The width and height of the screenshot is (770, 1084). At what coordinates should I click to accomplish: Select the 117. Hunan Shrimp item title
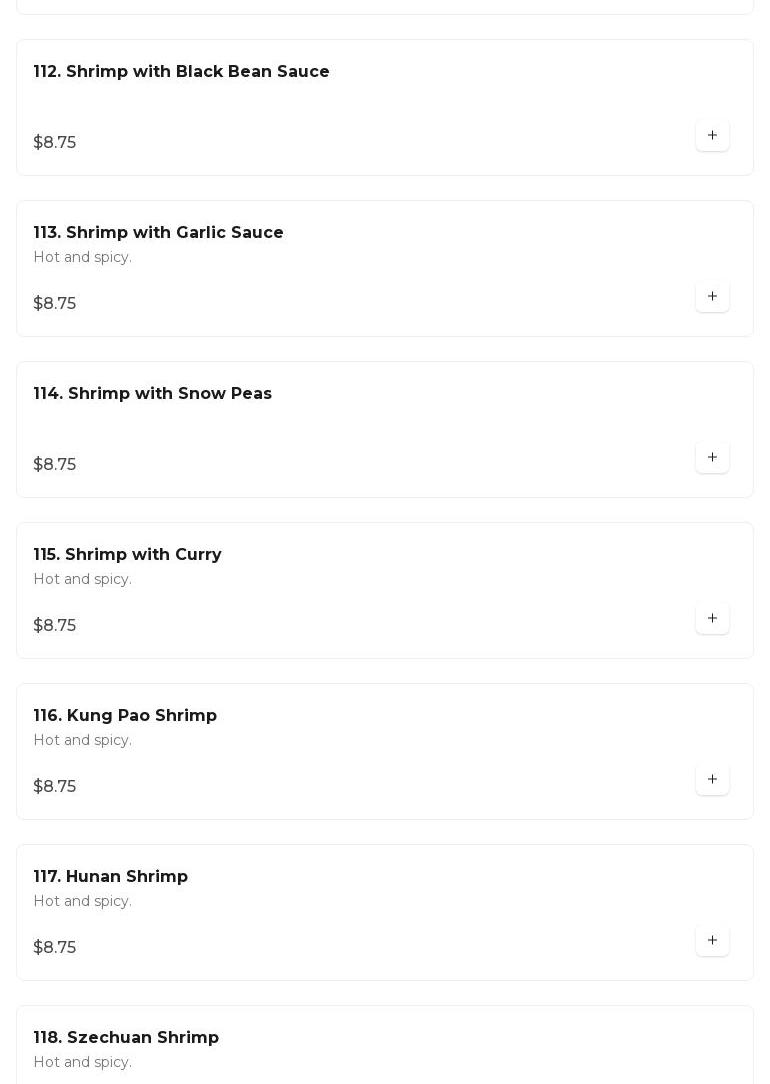pos(110,877)
